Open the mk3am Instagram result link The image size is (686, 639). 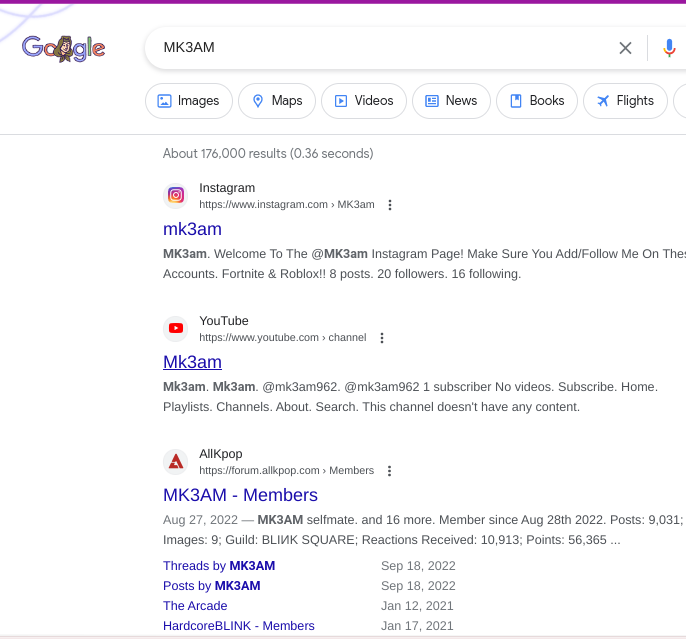(192, 229)
